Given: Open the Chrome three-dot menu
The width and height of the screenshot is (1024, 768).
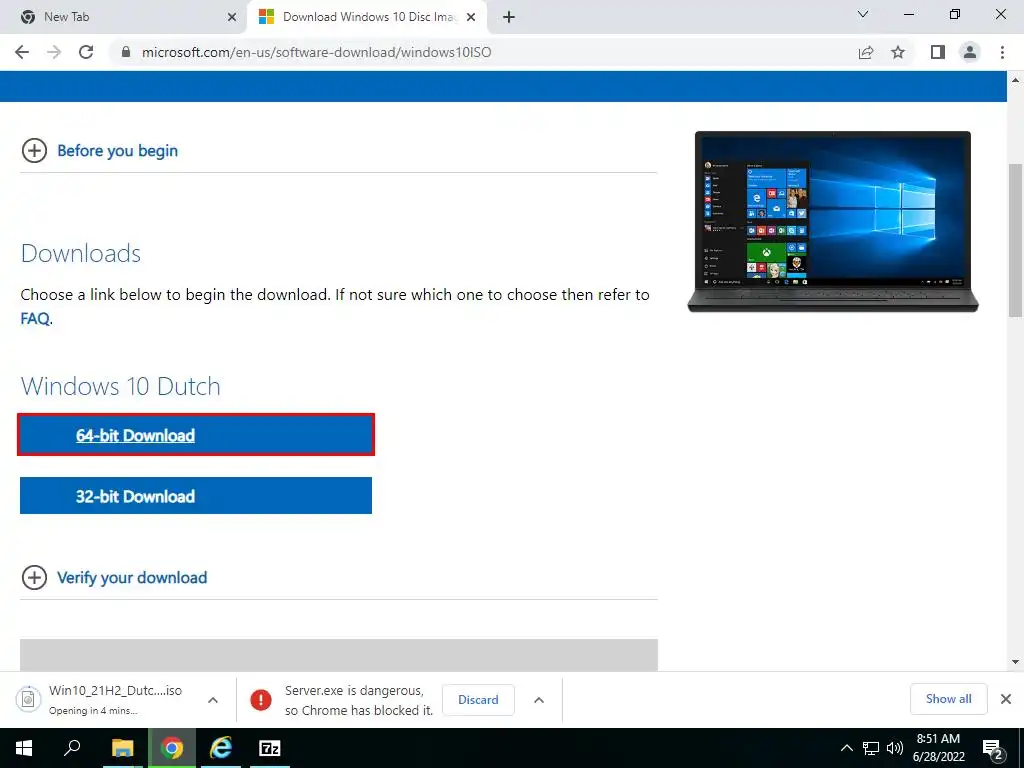Looking at the screenshot, I should (1002, 52).
